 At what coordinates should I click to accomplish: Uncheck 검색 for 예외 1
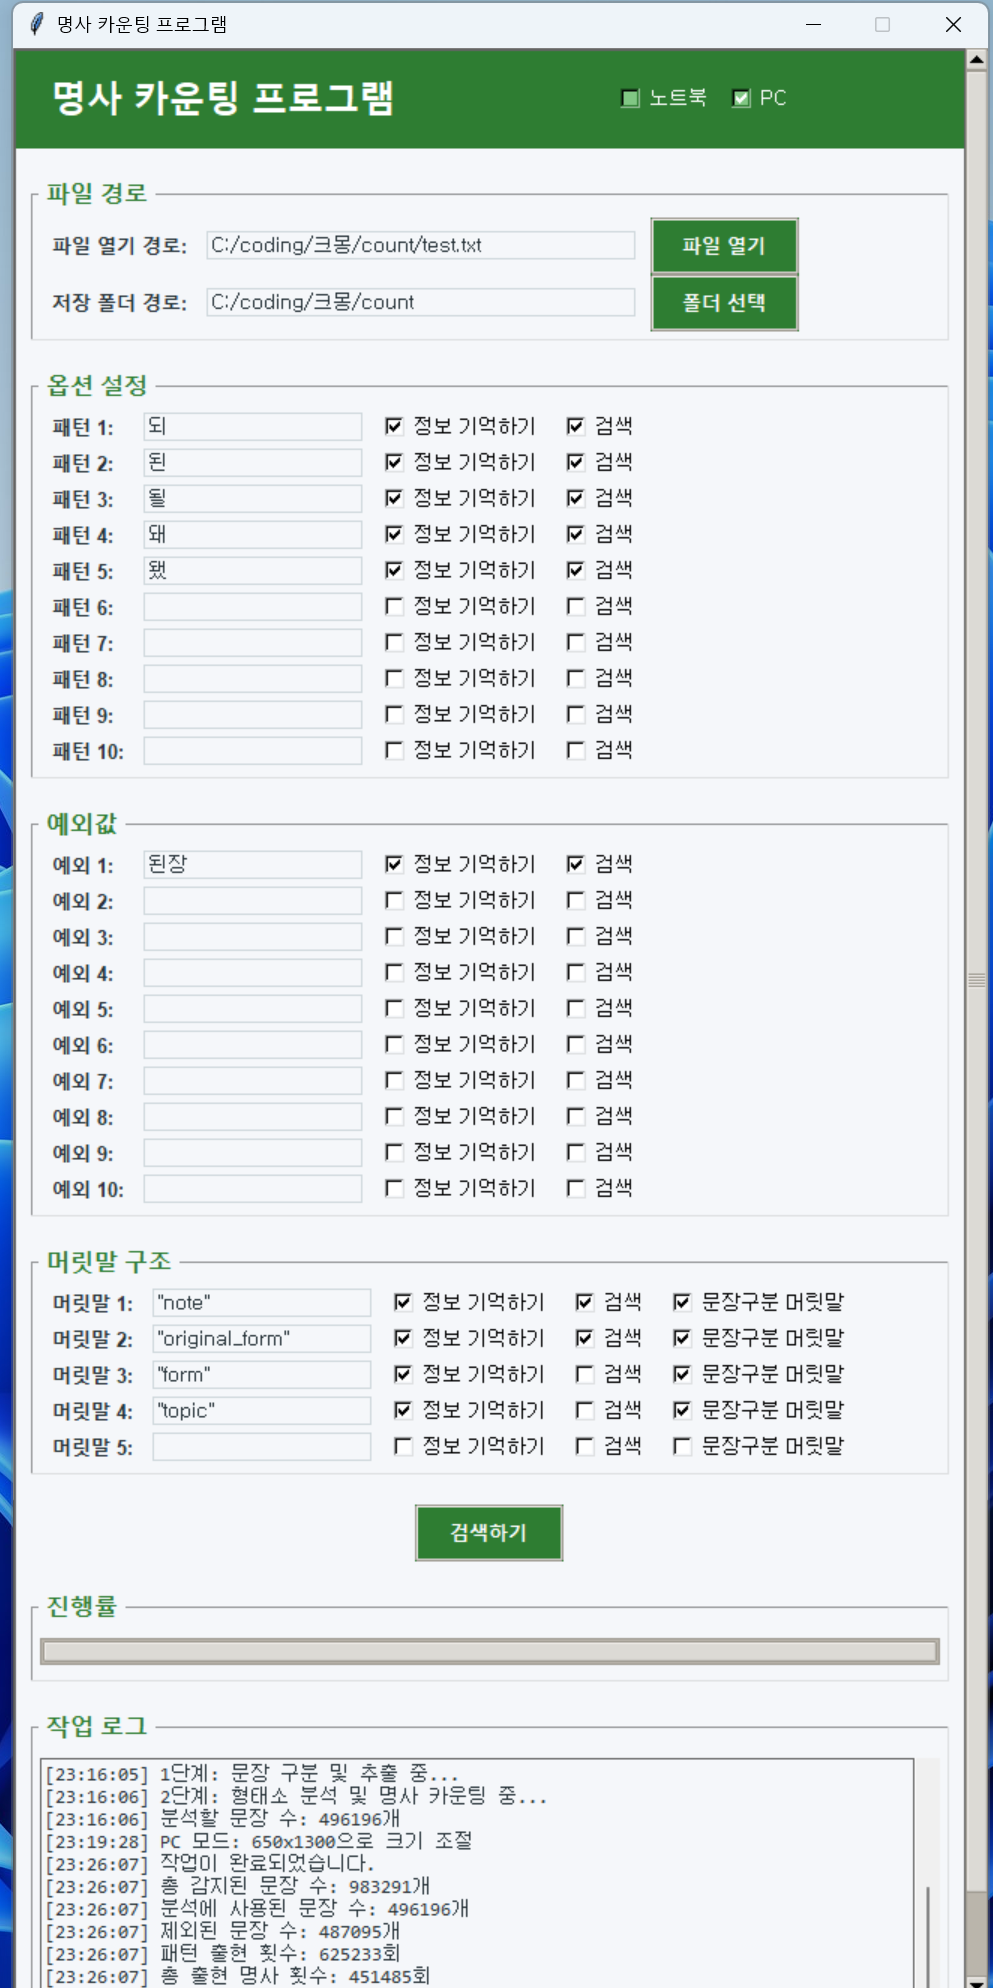[x=575, y=864]
